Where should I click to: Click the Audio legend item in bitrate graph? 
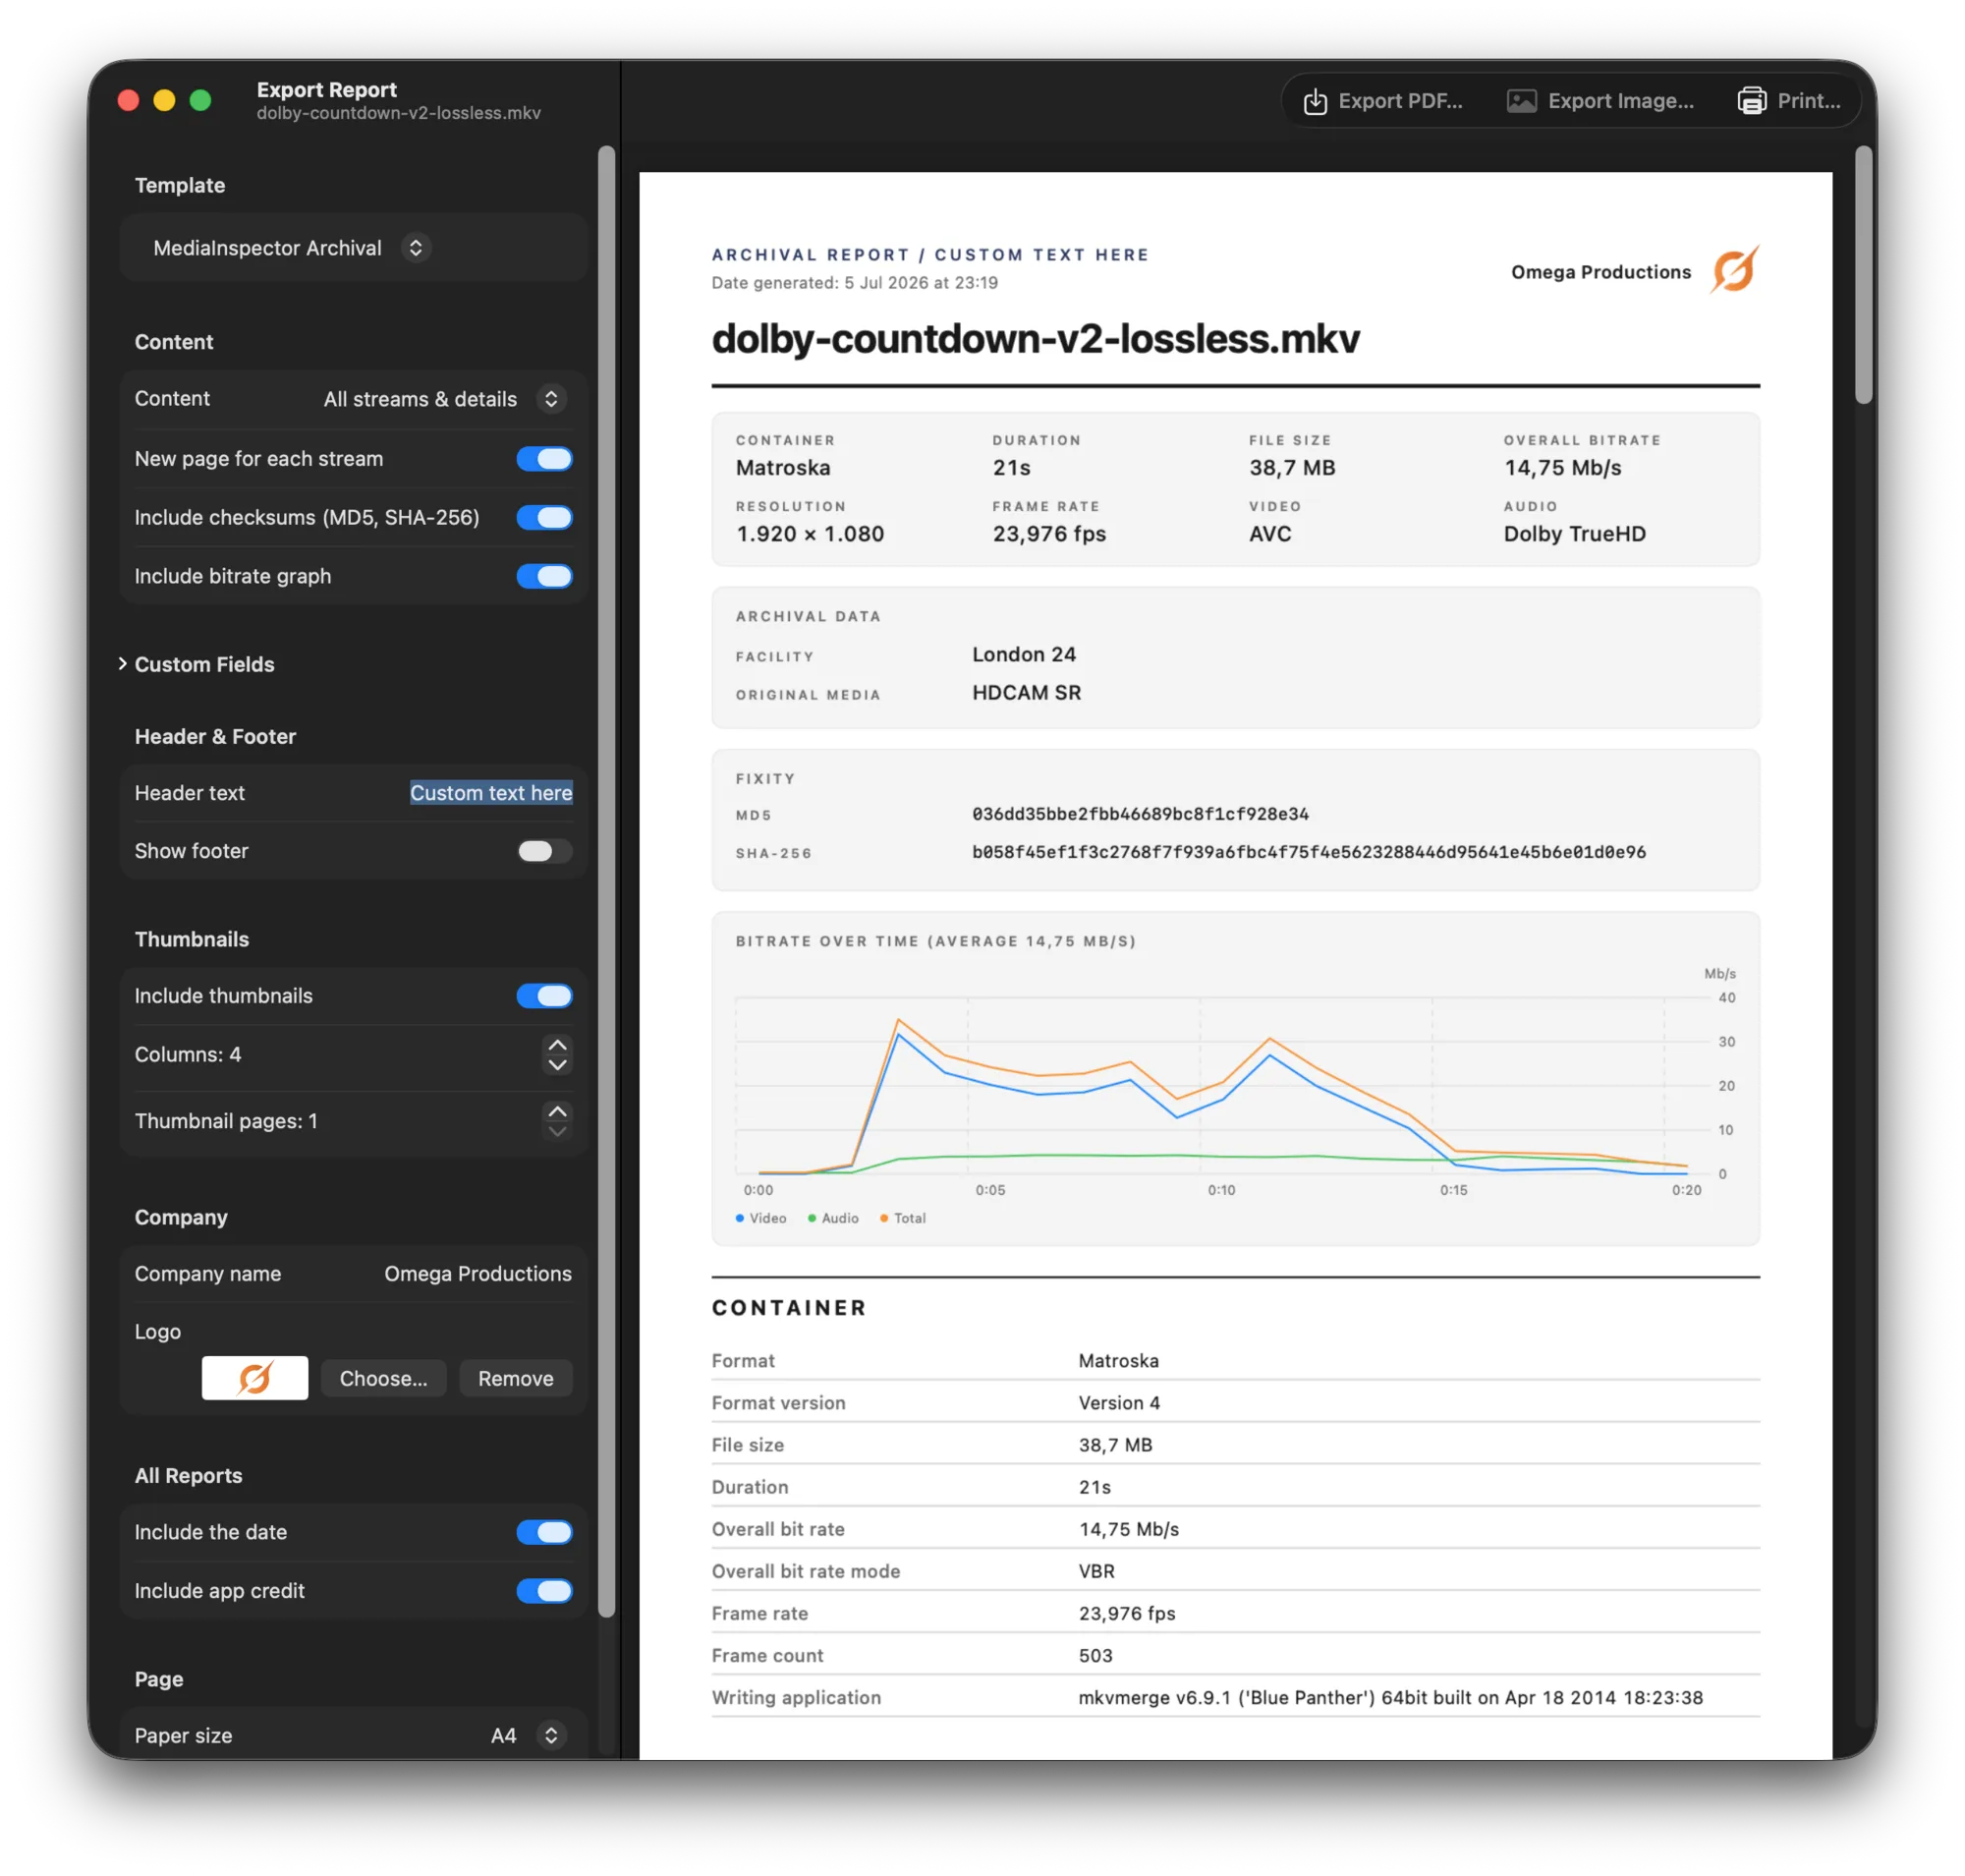coord(833,1218)
